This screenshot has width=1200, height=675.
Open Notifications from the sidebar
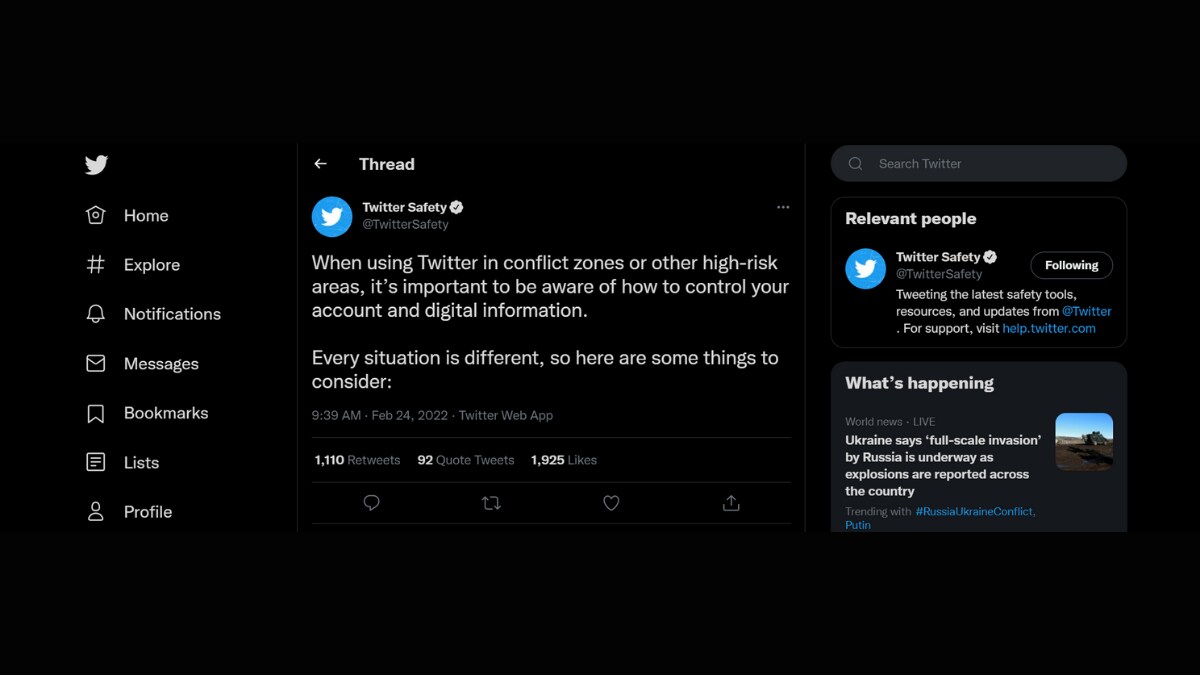(171, 314)
